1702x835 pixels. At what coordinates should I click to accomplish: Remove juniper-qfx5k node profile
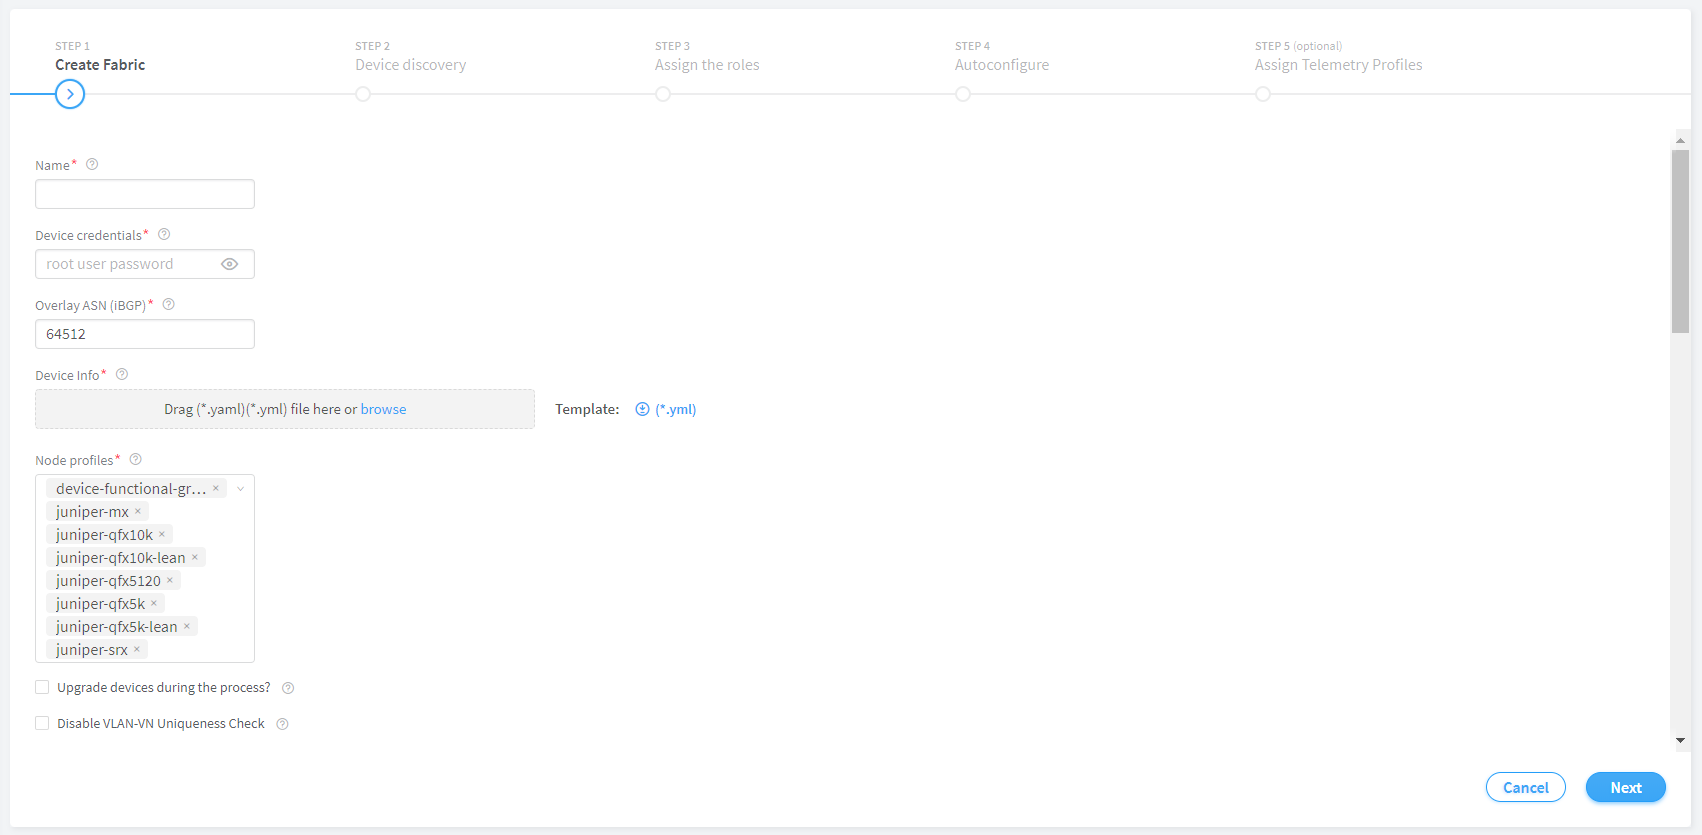click(154, 604)
